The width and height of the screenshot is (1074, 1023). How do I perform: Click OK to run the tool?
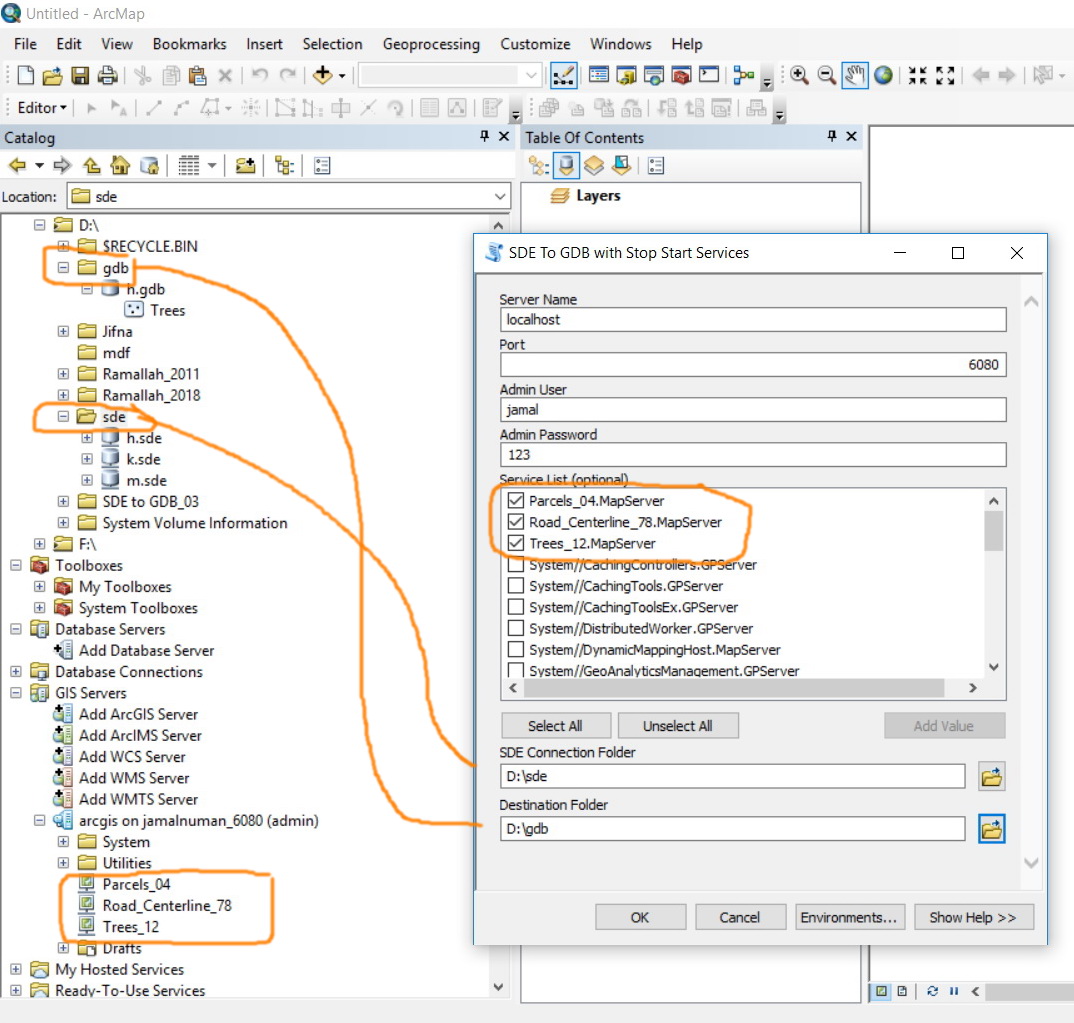[640, 918]
